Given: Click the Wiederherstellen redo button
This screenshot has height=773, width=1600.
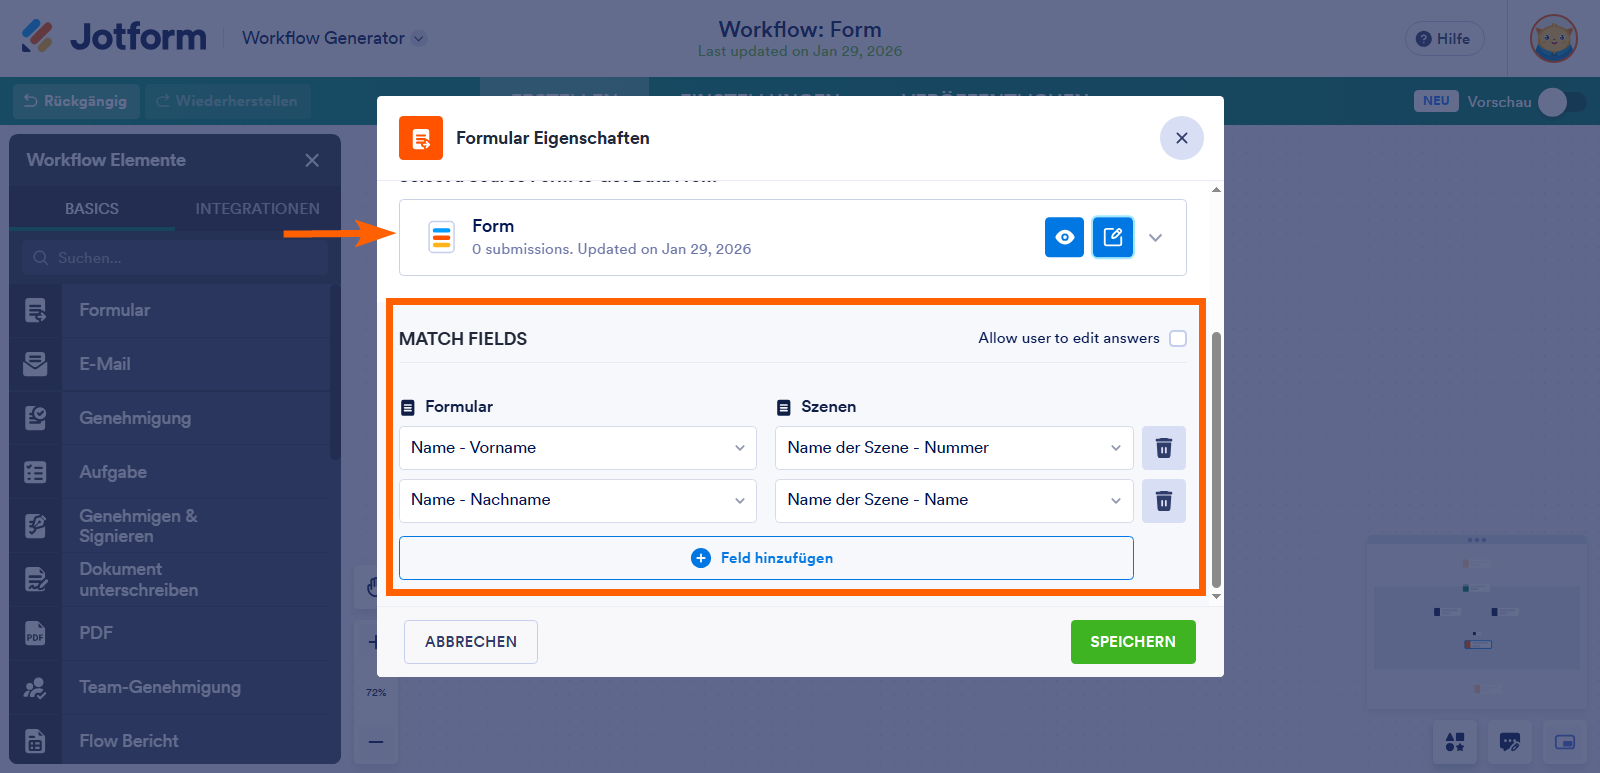Looking at the screenshot, I should point(227,101).
